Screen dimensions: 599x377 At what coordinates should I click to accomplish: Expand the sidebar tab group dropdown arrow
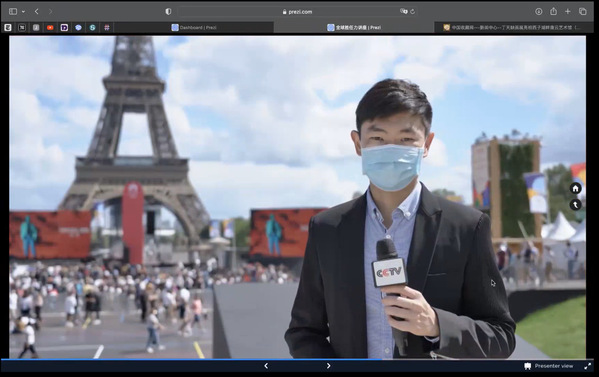tap(23, 12)
